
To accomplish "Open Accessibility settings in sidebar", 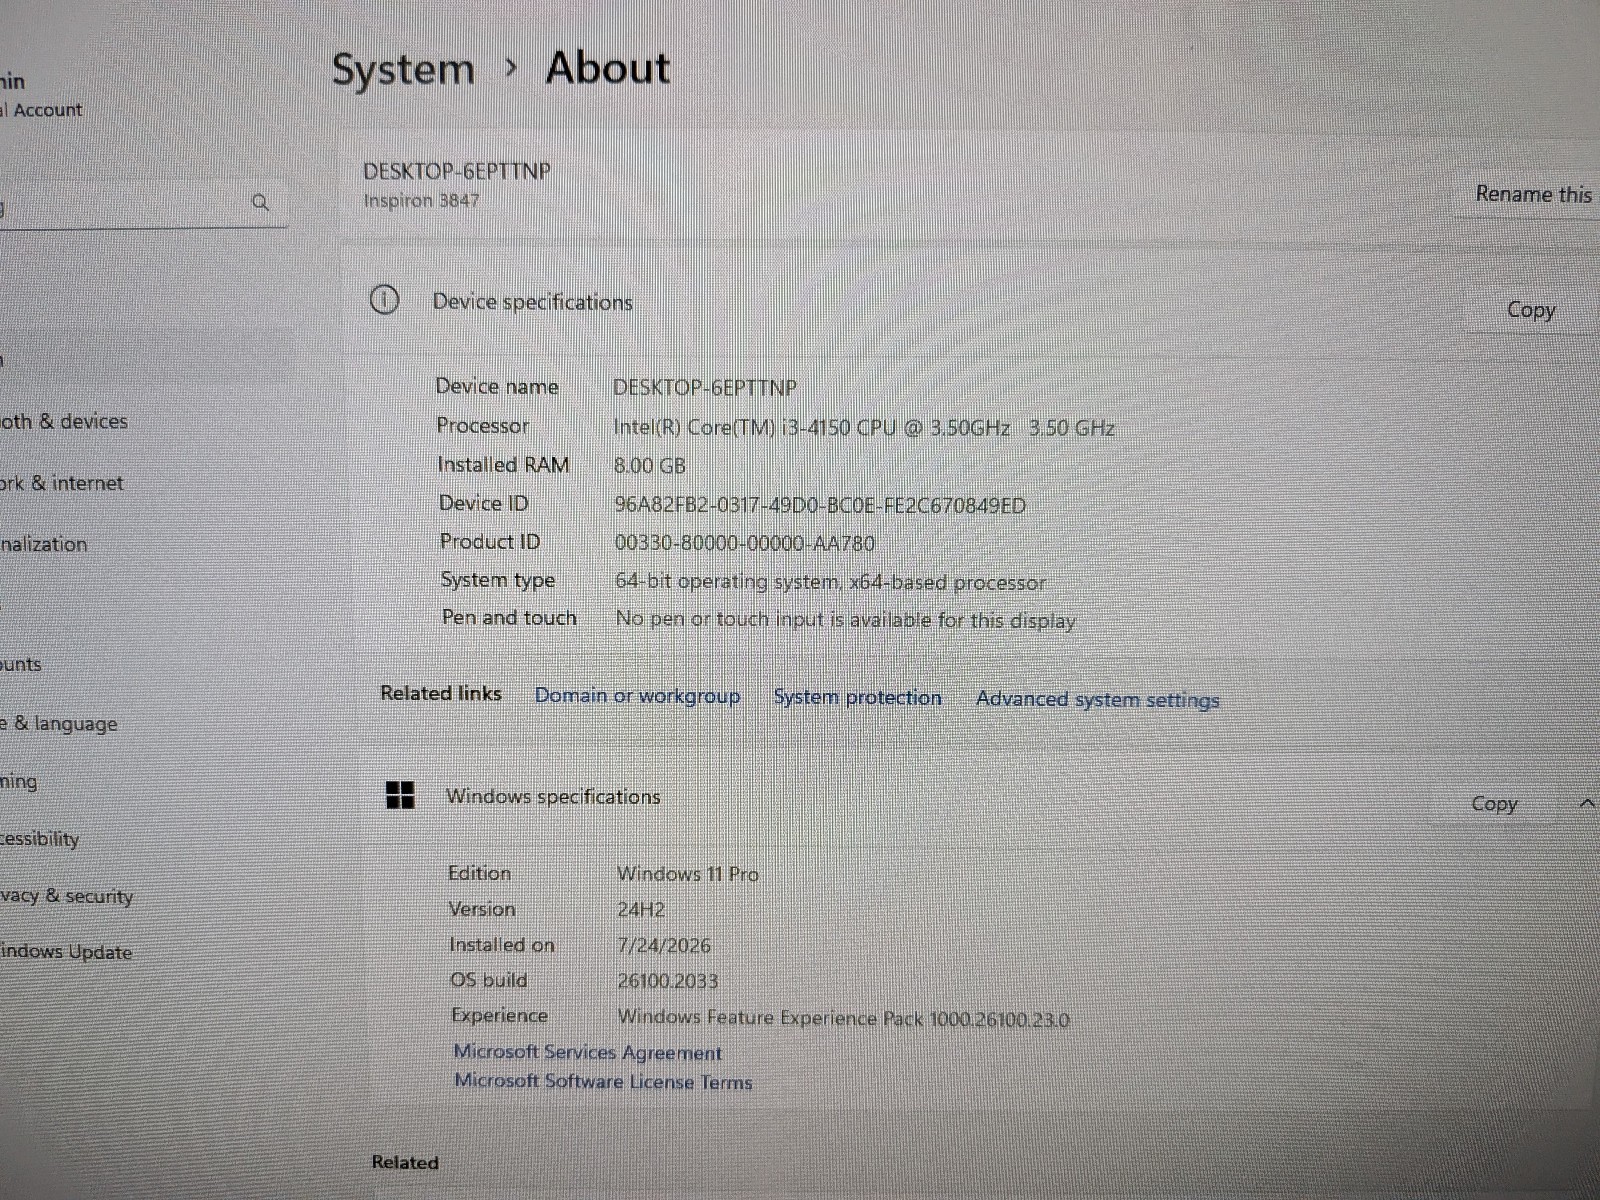I will [x=40, y=838].
